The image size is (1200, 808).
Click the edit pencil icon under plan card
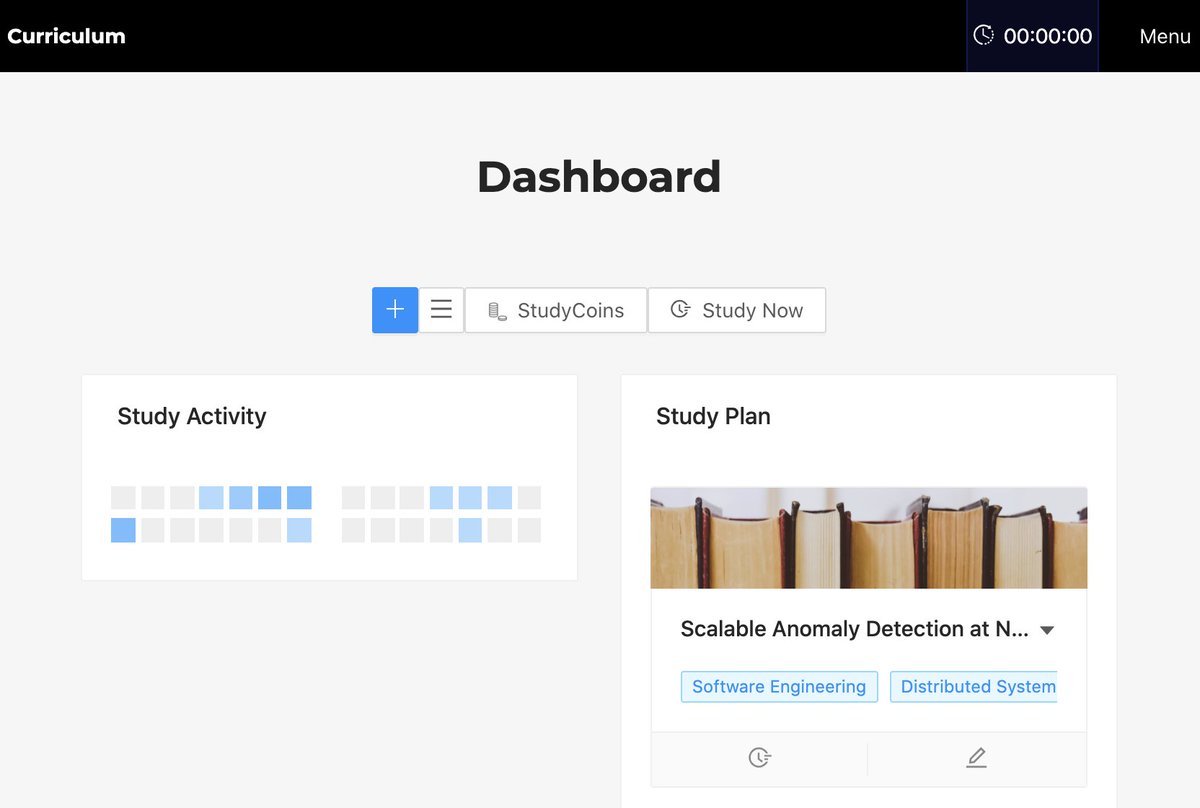(977, 758)
